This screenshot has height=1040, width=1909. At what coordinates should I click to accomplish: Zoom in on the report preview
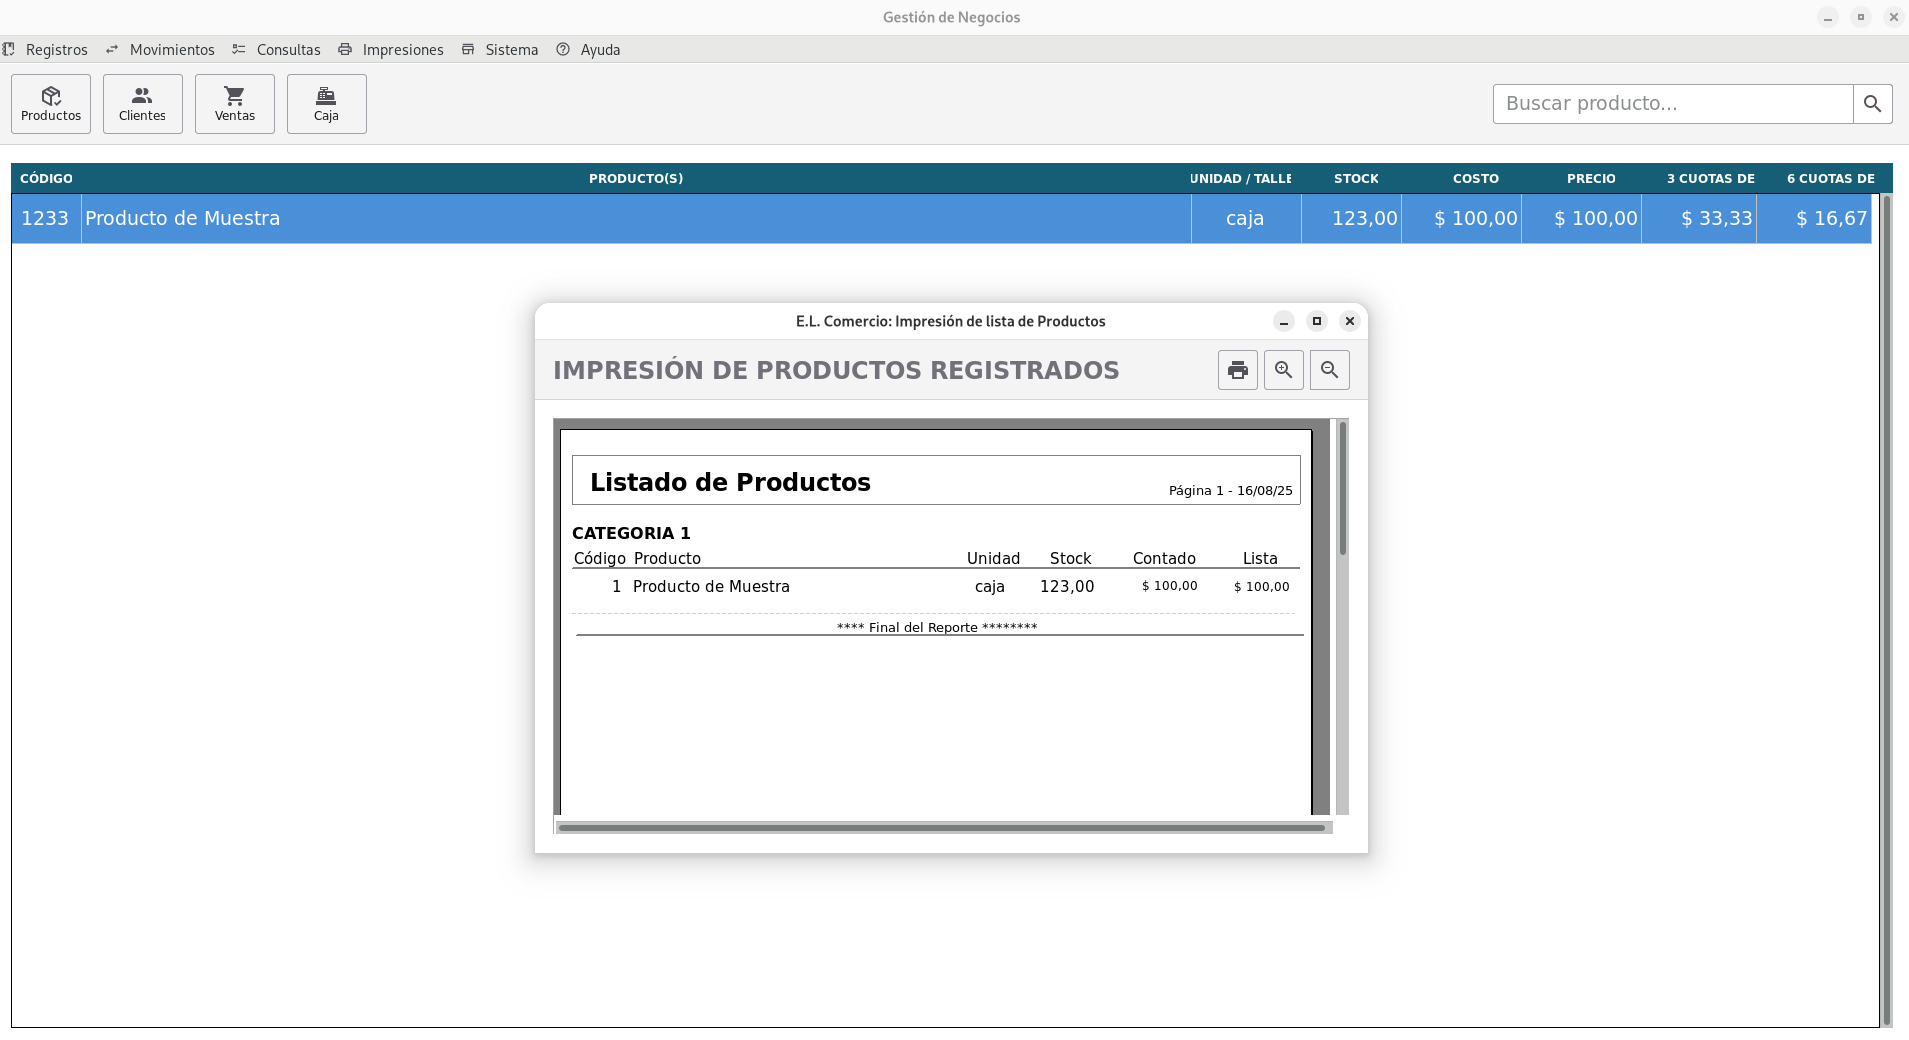(x=1283, y=370)
